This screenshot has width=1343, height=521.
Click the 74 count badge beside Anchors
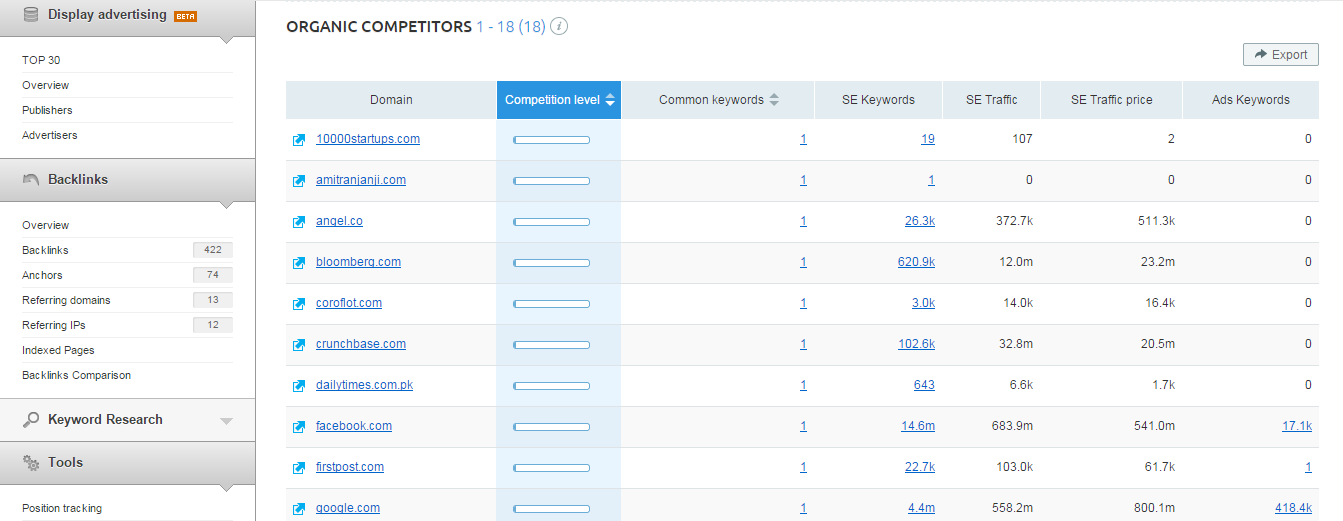click(213, 275)
